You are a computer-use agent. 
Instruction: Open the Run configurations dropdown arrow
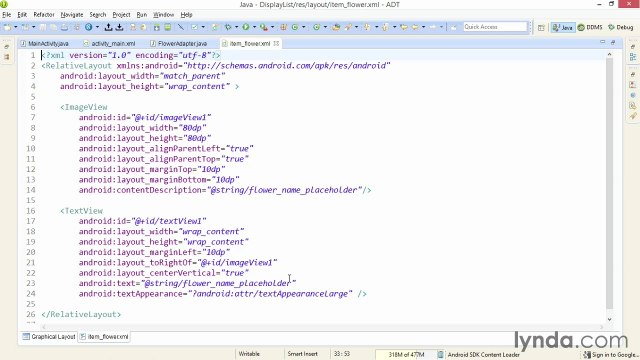(254, 27)
